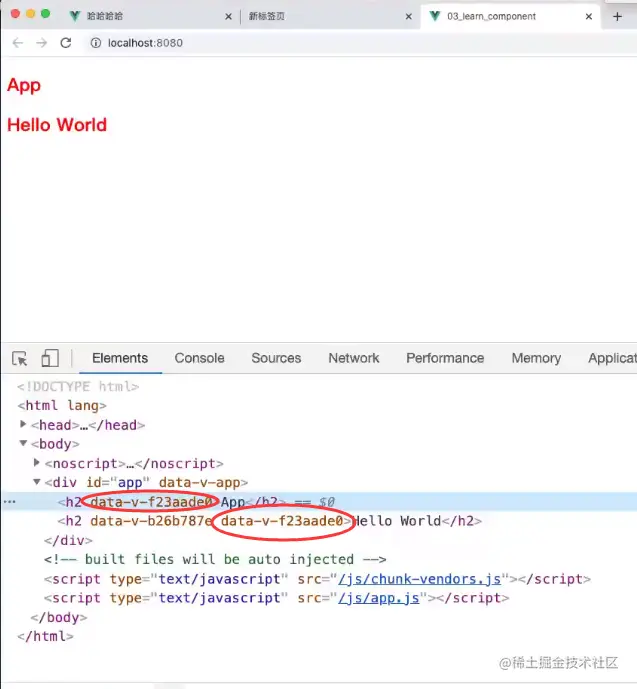Expand the noscript element node

click(37, 462)
